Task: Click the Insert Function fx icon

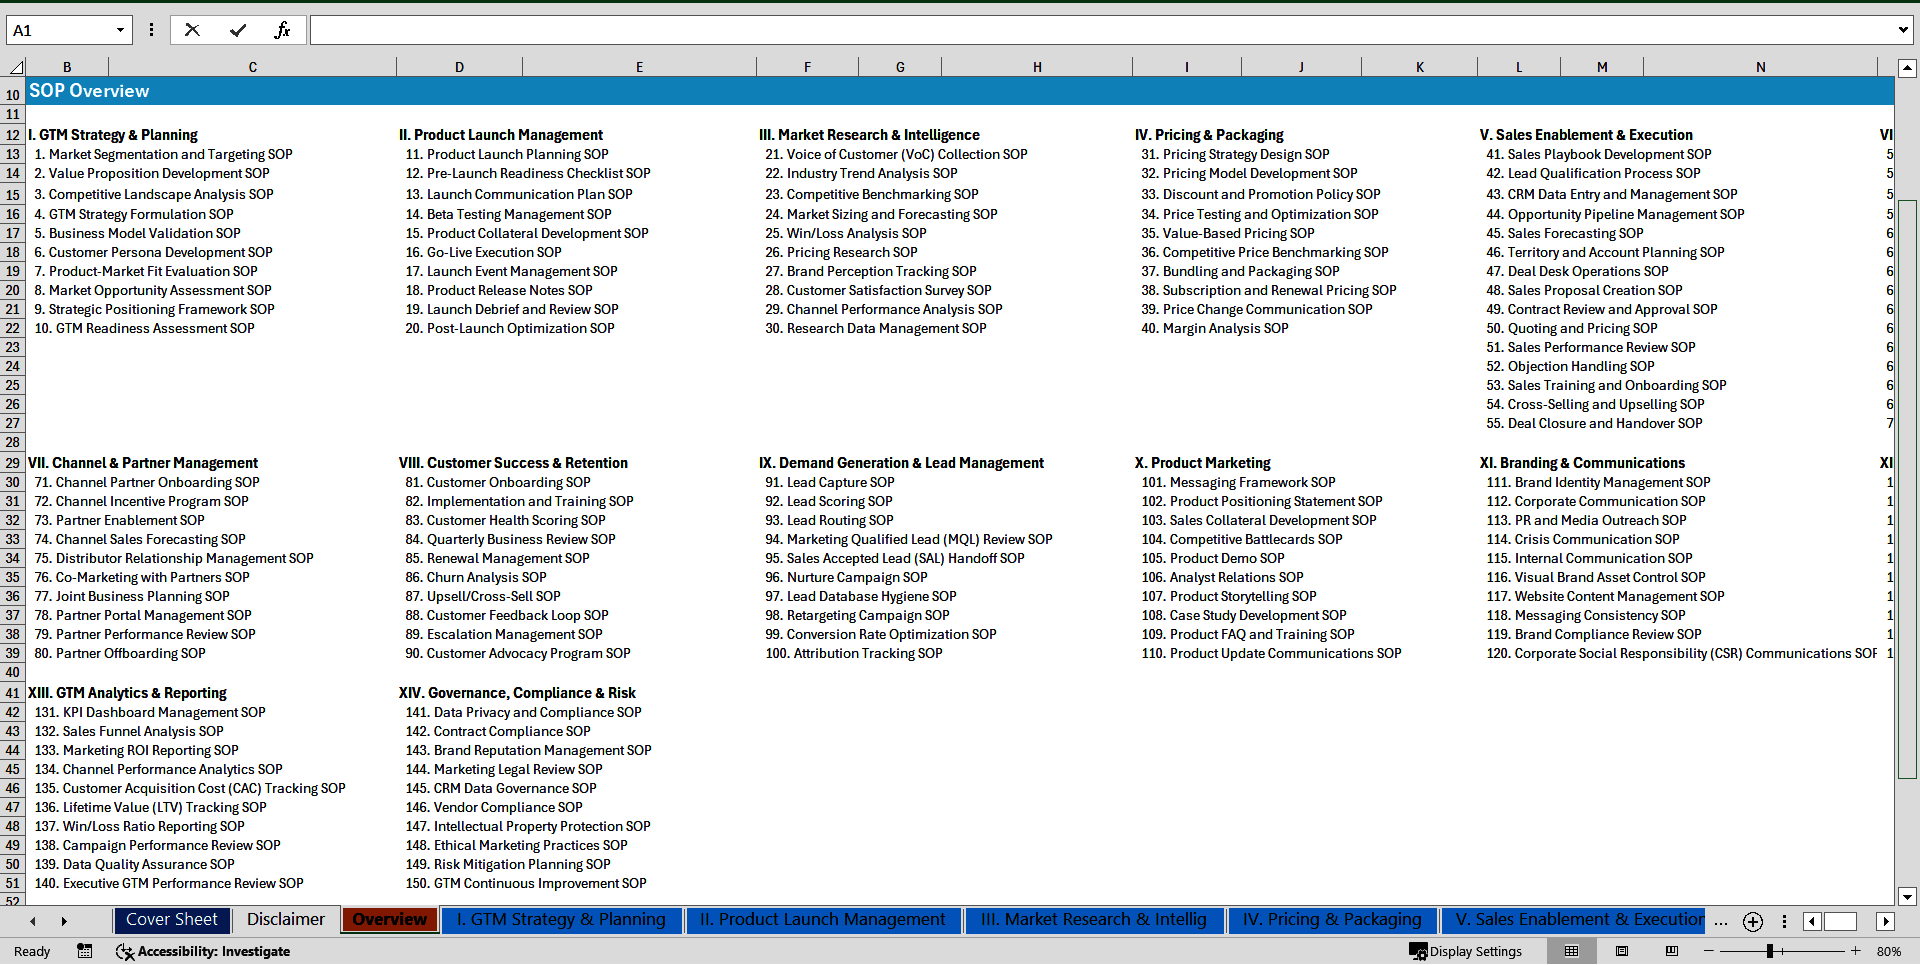Action: pyautogui.click(x=282, y=30)
